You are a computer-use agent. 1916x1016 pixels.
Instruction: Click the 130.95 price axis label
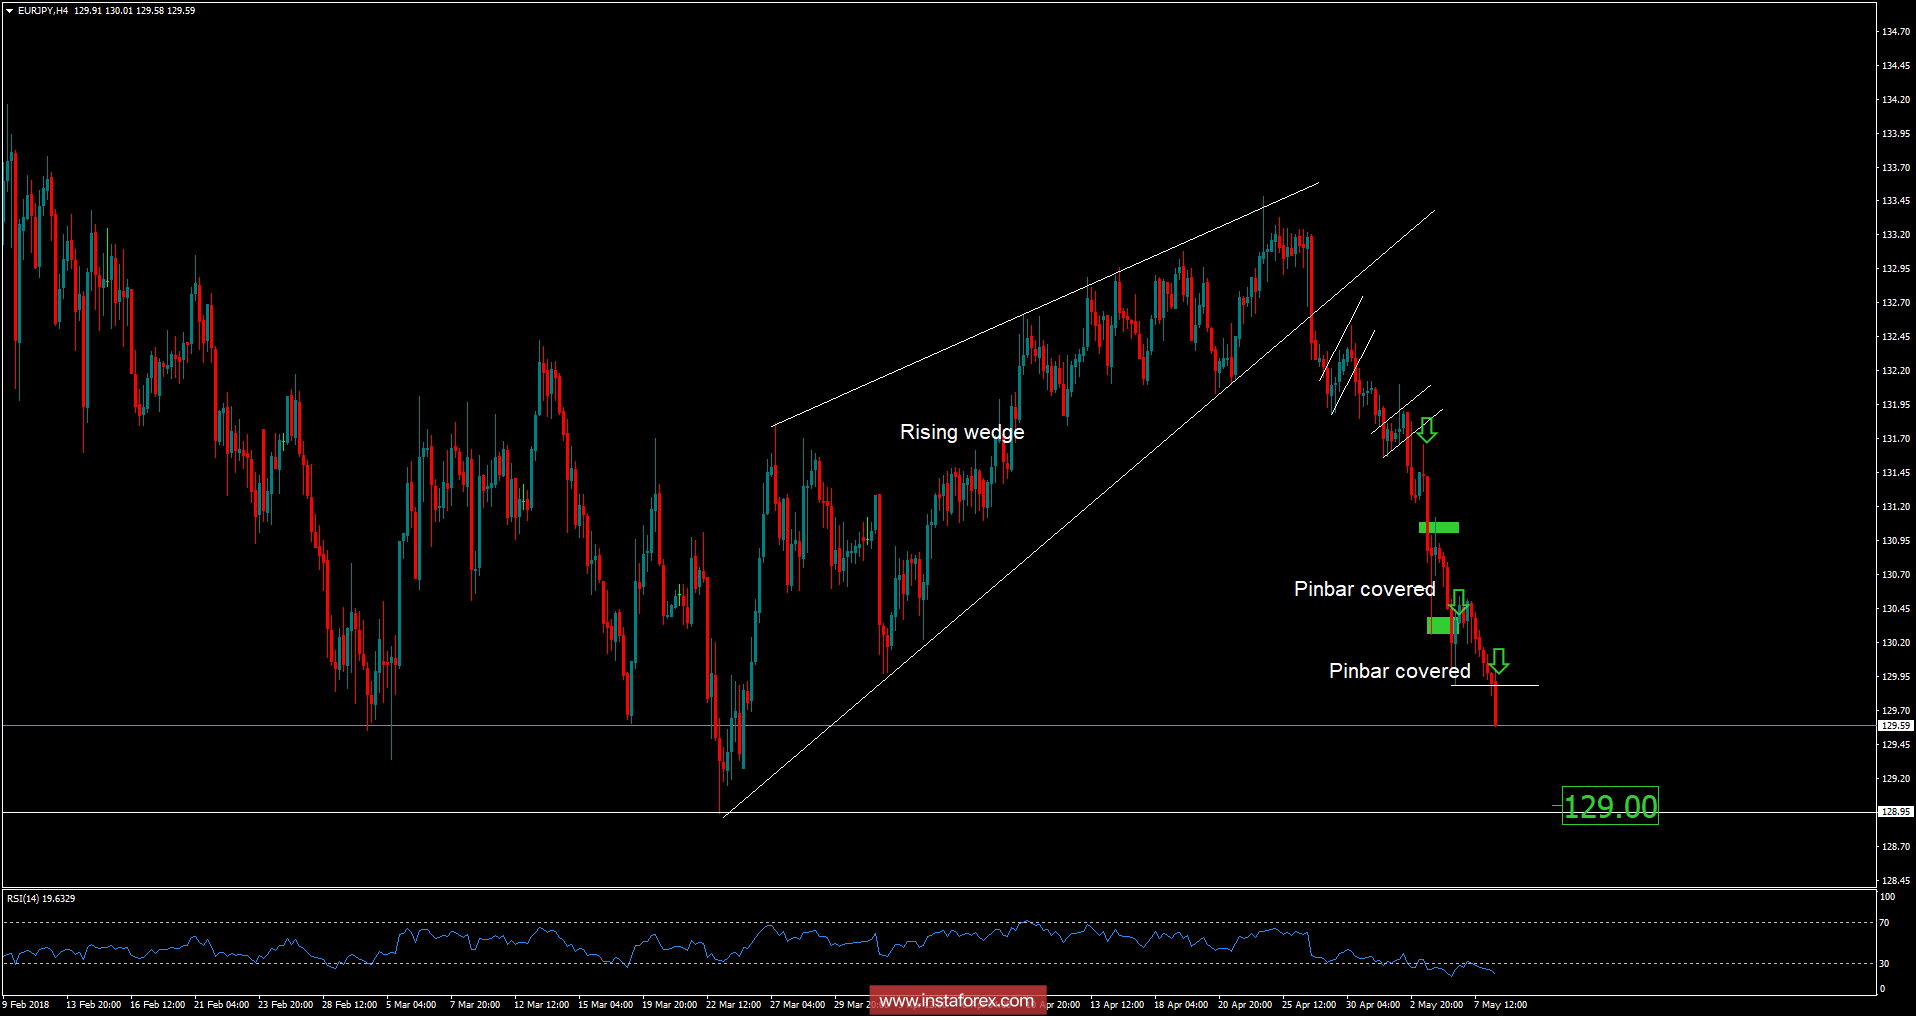[x=1896, y=541]
